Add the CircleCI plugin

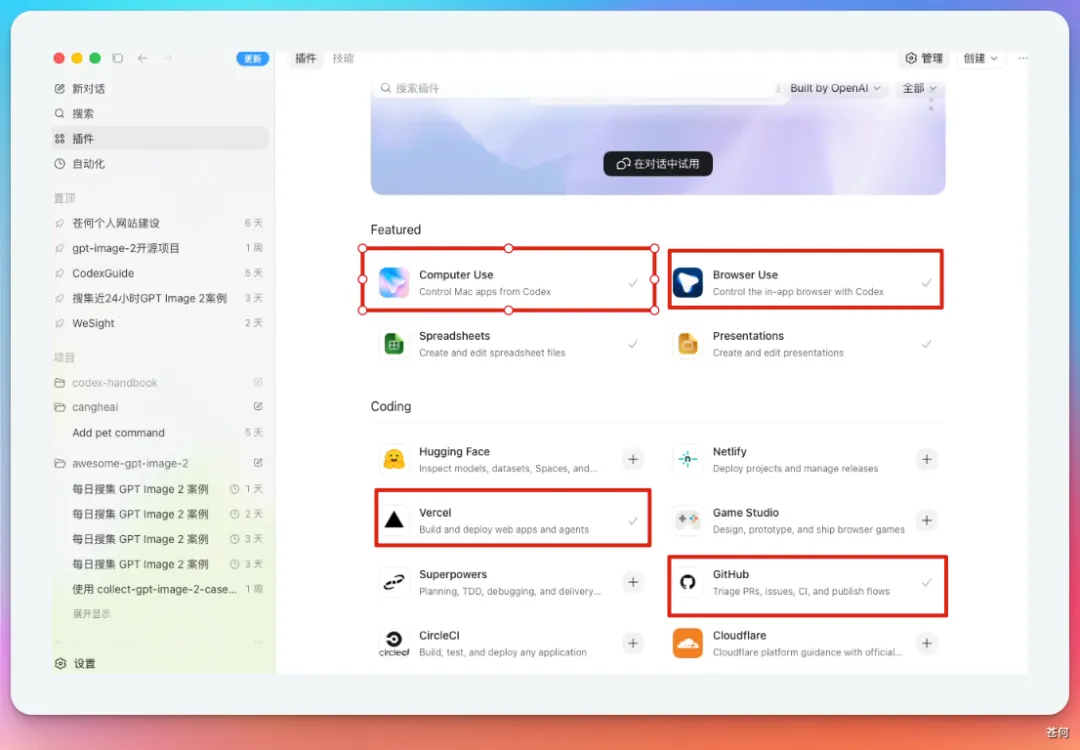tap(633, 643)
